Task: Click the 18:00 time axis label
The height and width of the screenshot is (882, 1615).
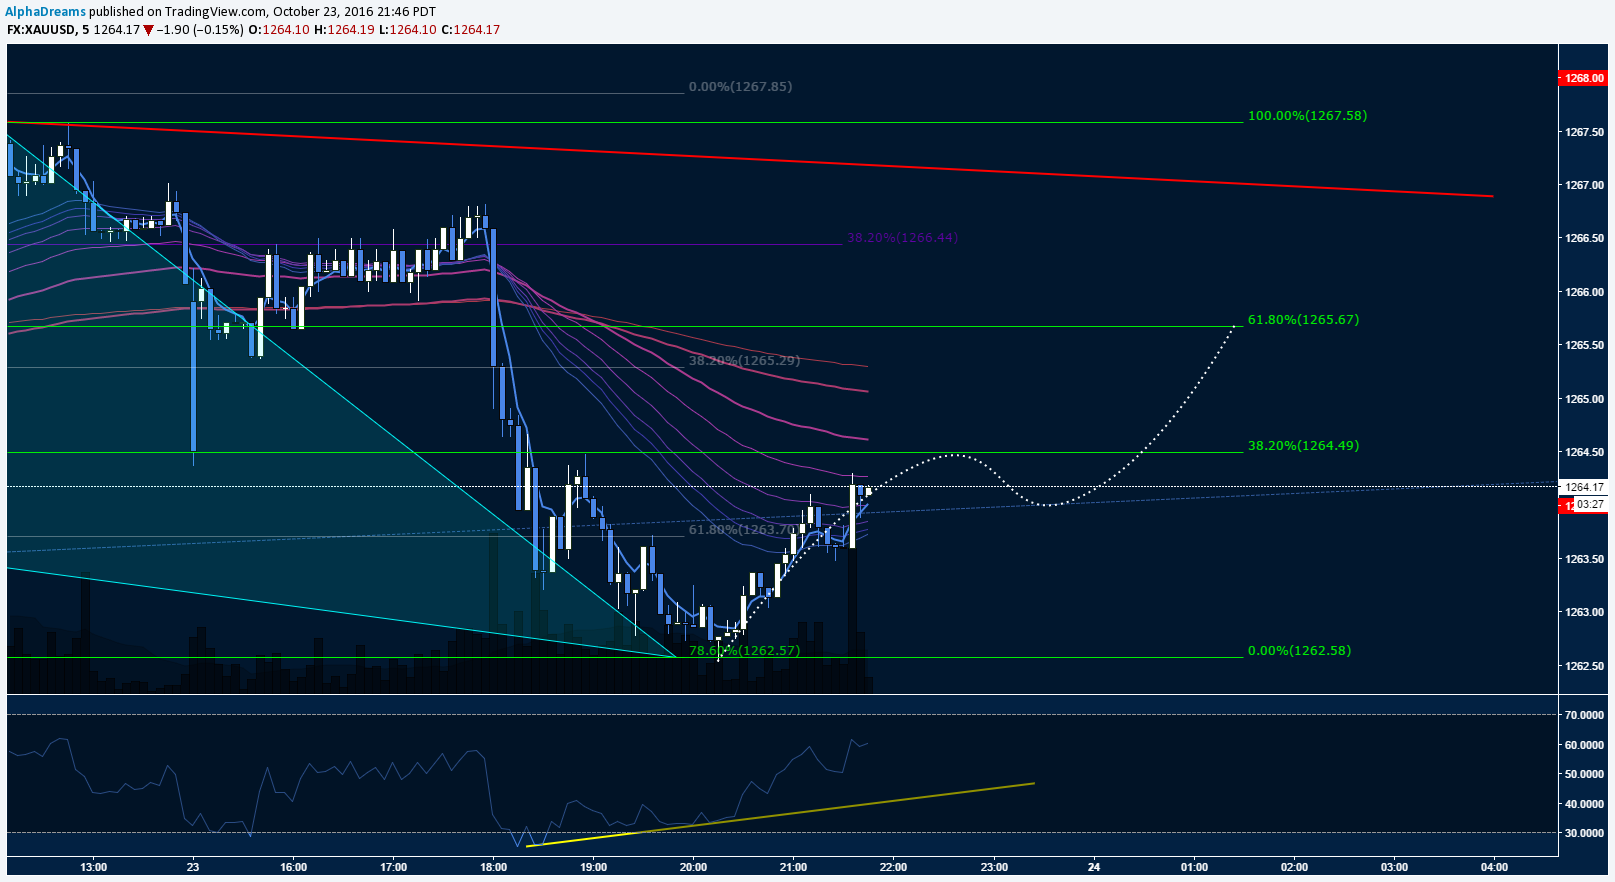Action: pyautogui.click(x=494, y=867)
